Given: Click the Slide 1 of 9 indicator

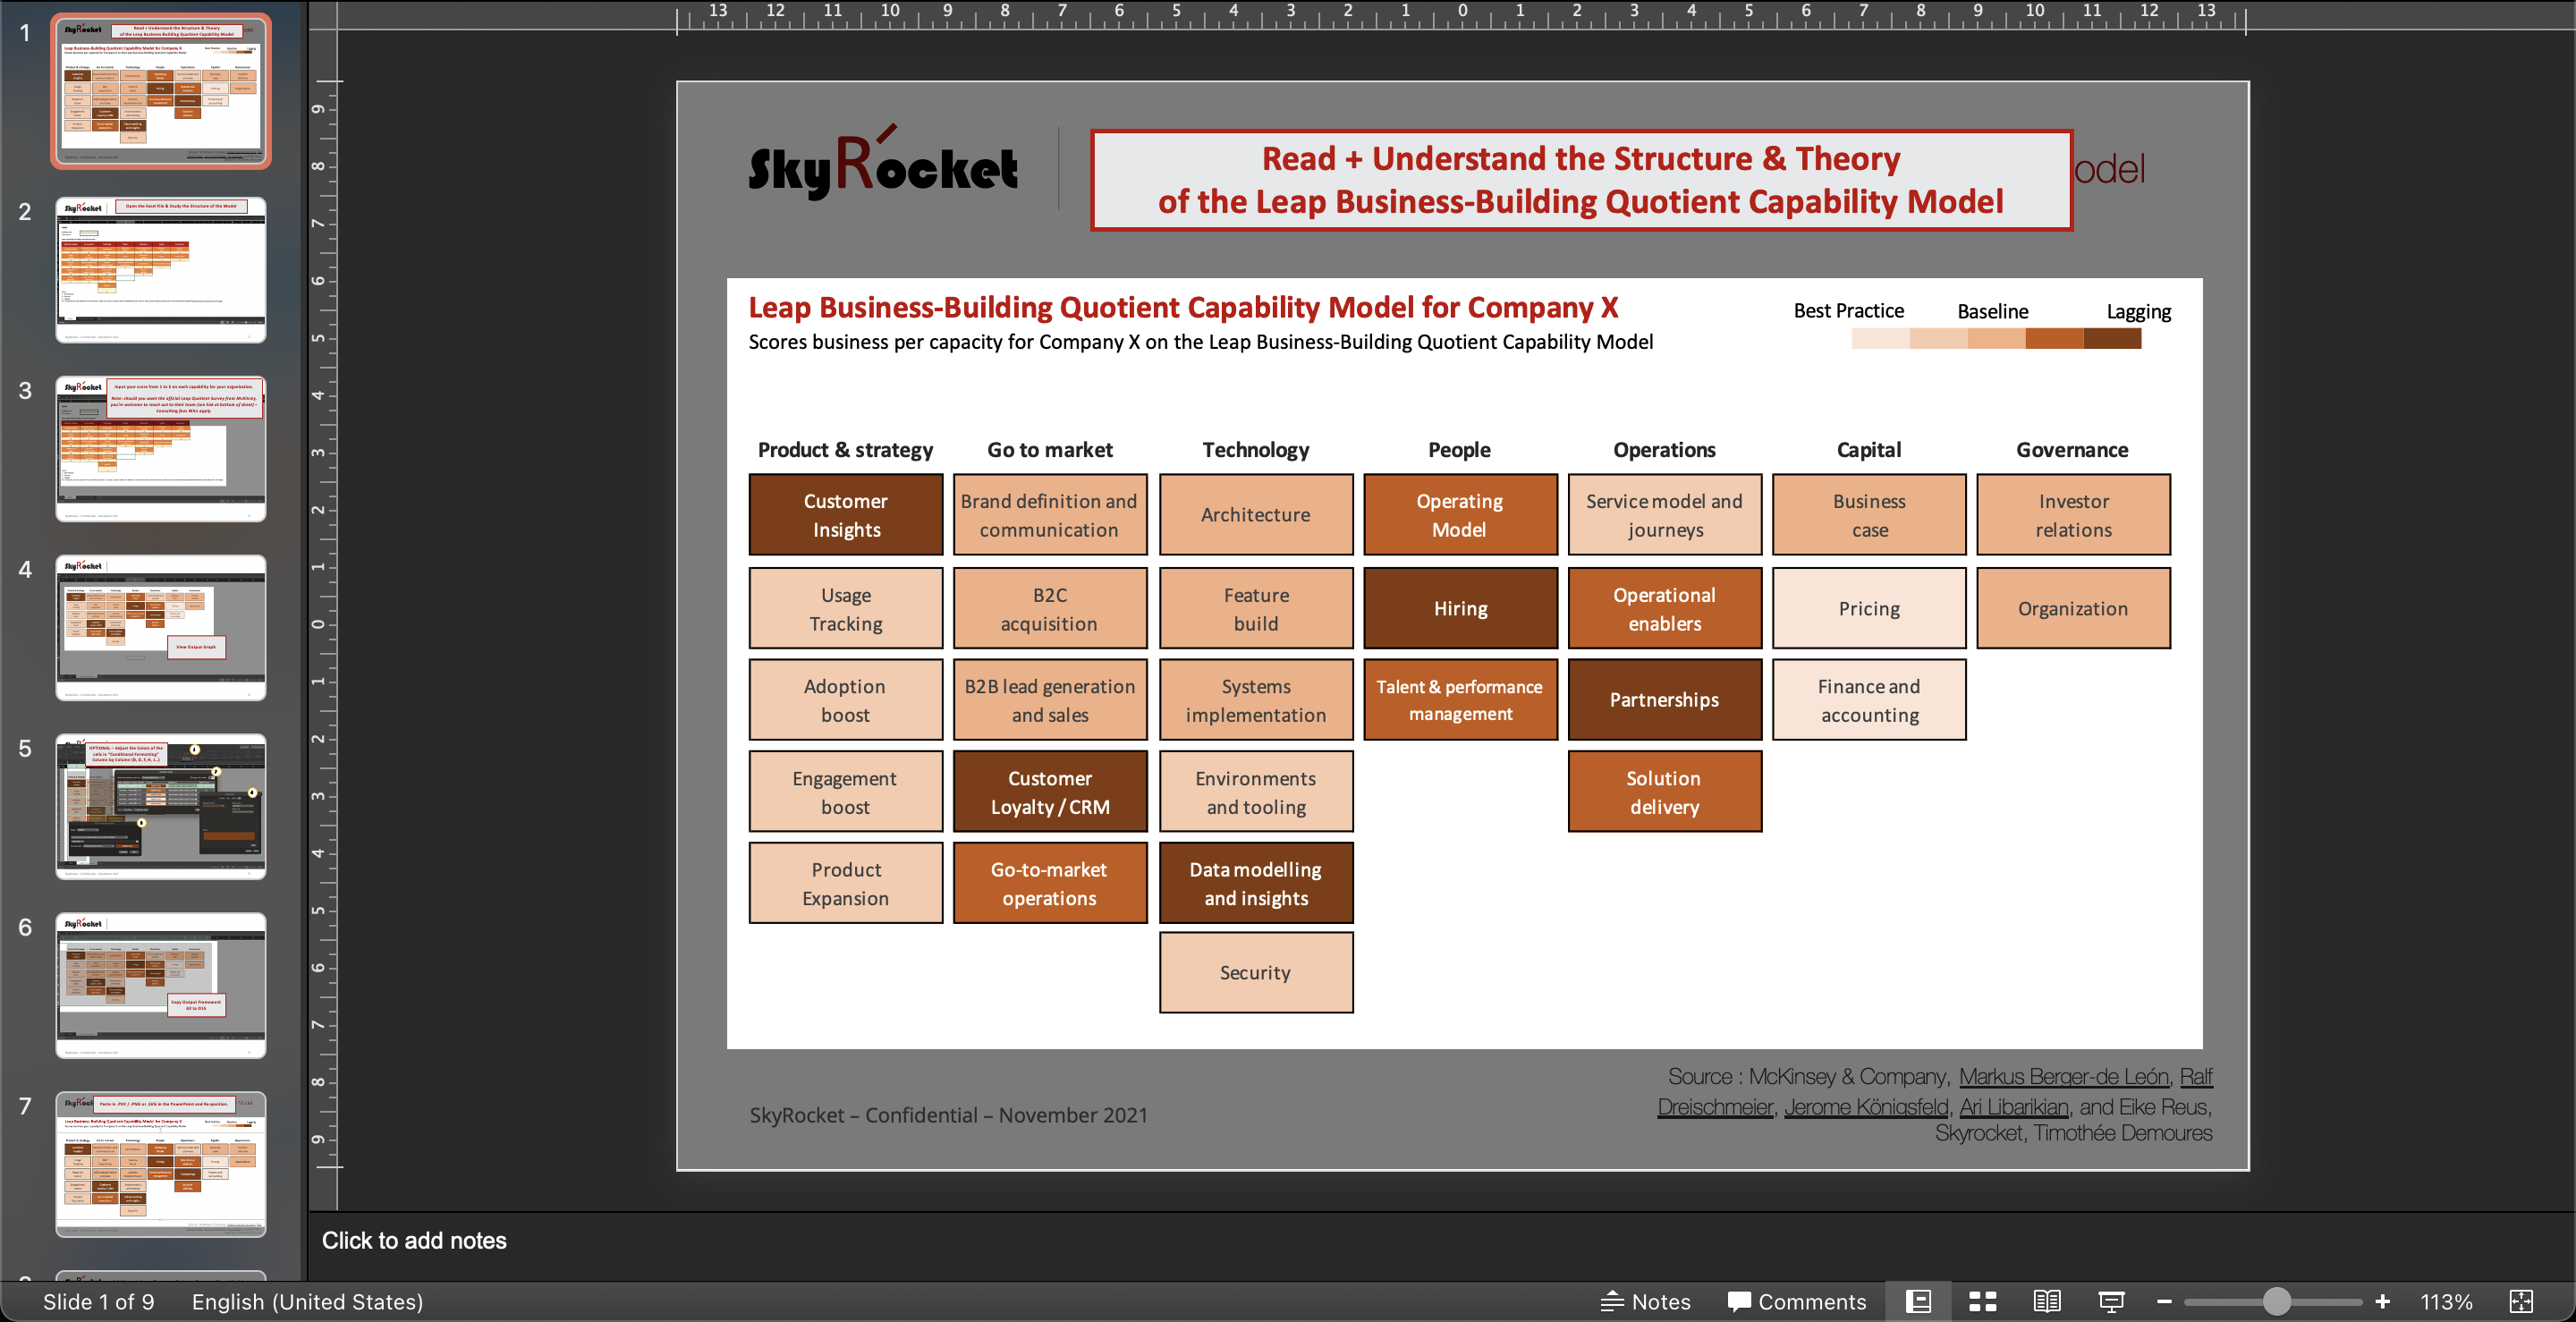Looking at the screenshot, I should pos(98,1301).
